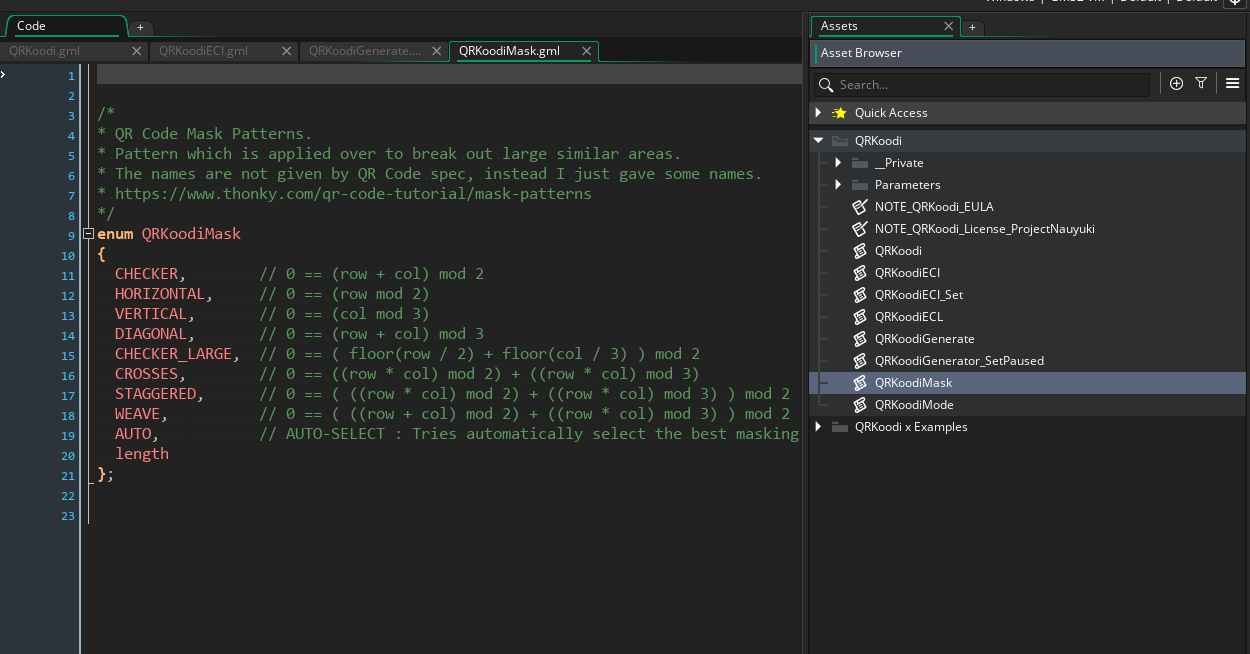
Task: Select the QRKoodiECL script asset
Action: click(x=908, y=317)
